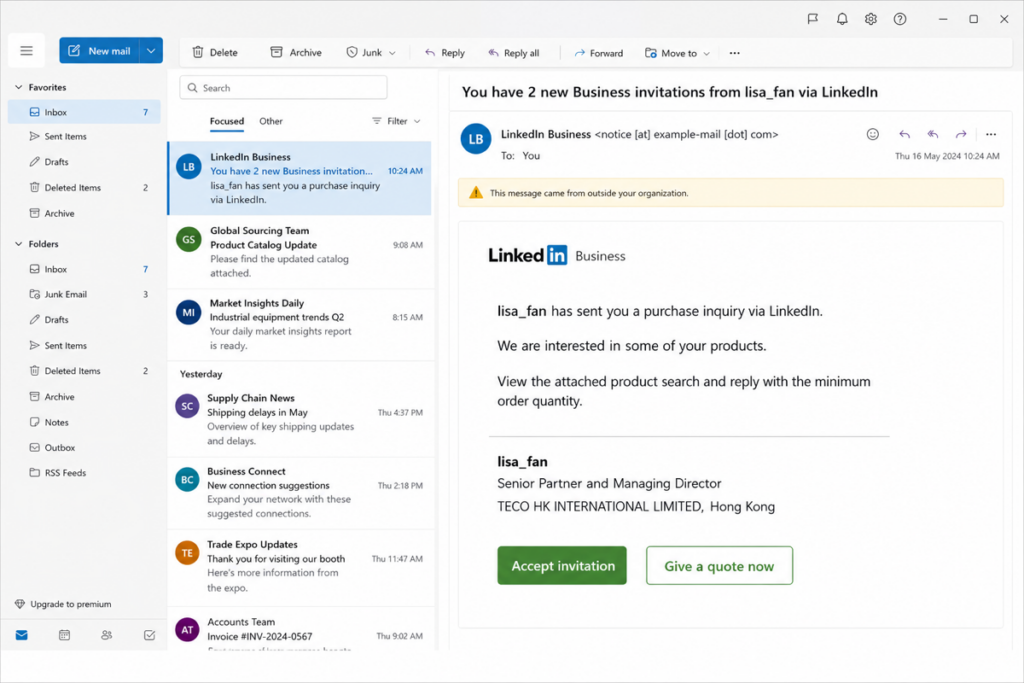Click Upgrade to premium
This screenshot has width=1024, height=683.
(63, 604)
